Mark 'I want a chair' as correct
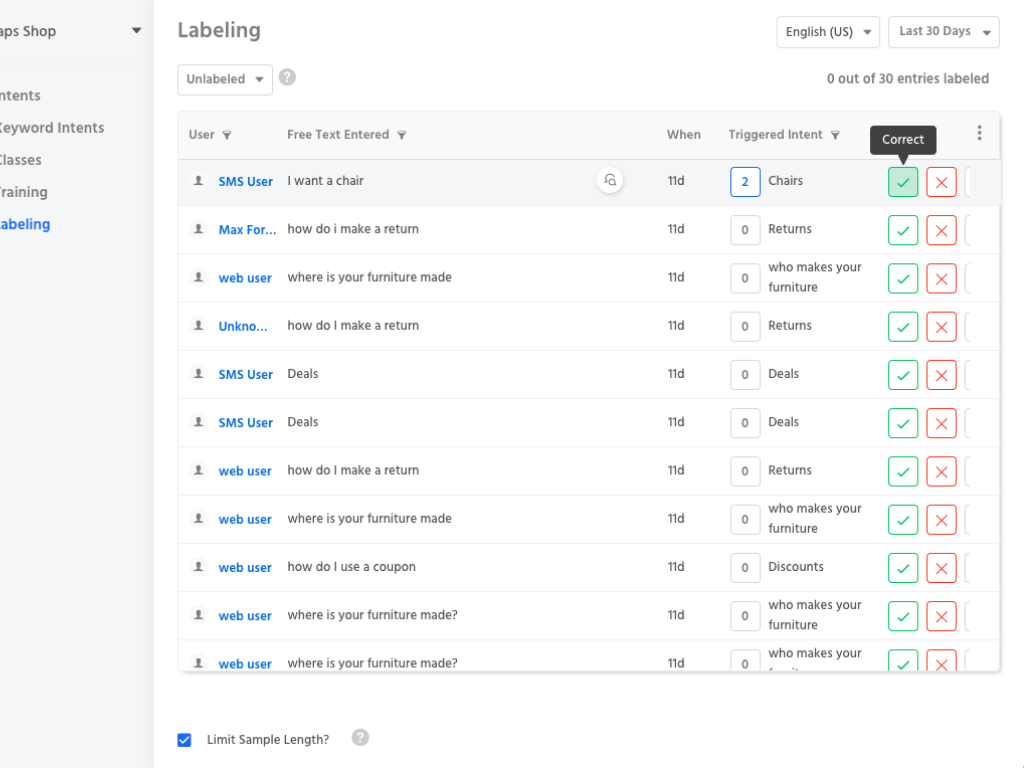The image size is (1024, 768). (902, 182)
